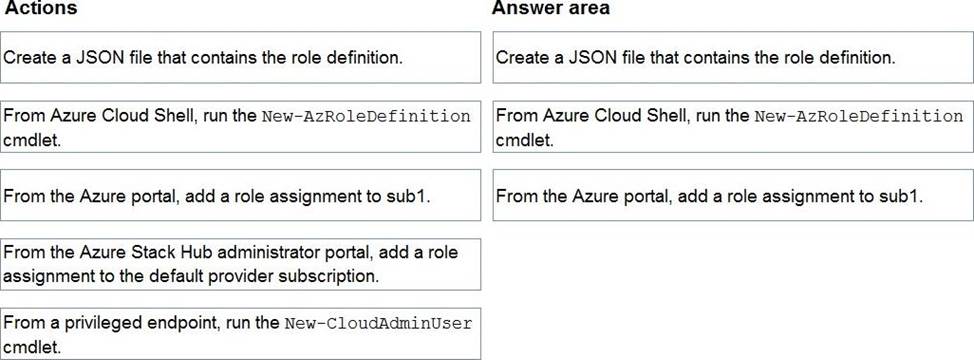The image size is (974, 360).
Task: Click 'JSON' word in the Answer area box
Action: coord(594,58)
